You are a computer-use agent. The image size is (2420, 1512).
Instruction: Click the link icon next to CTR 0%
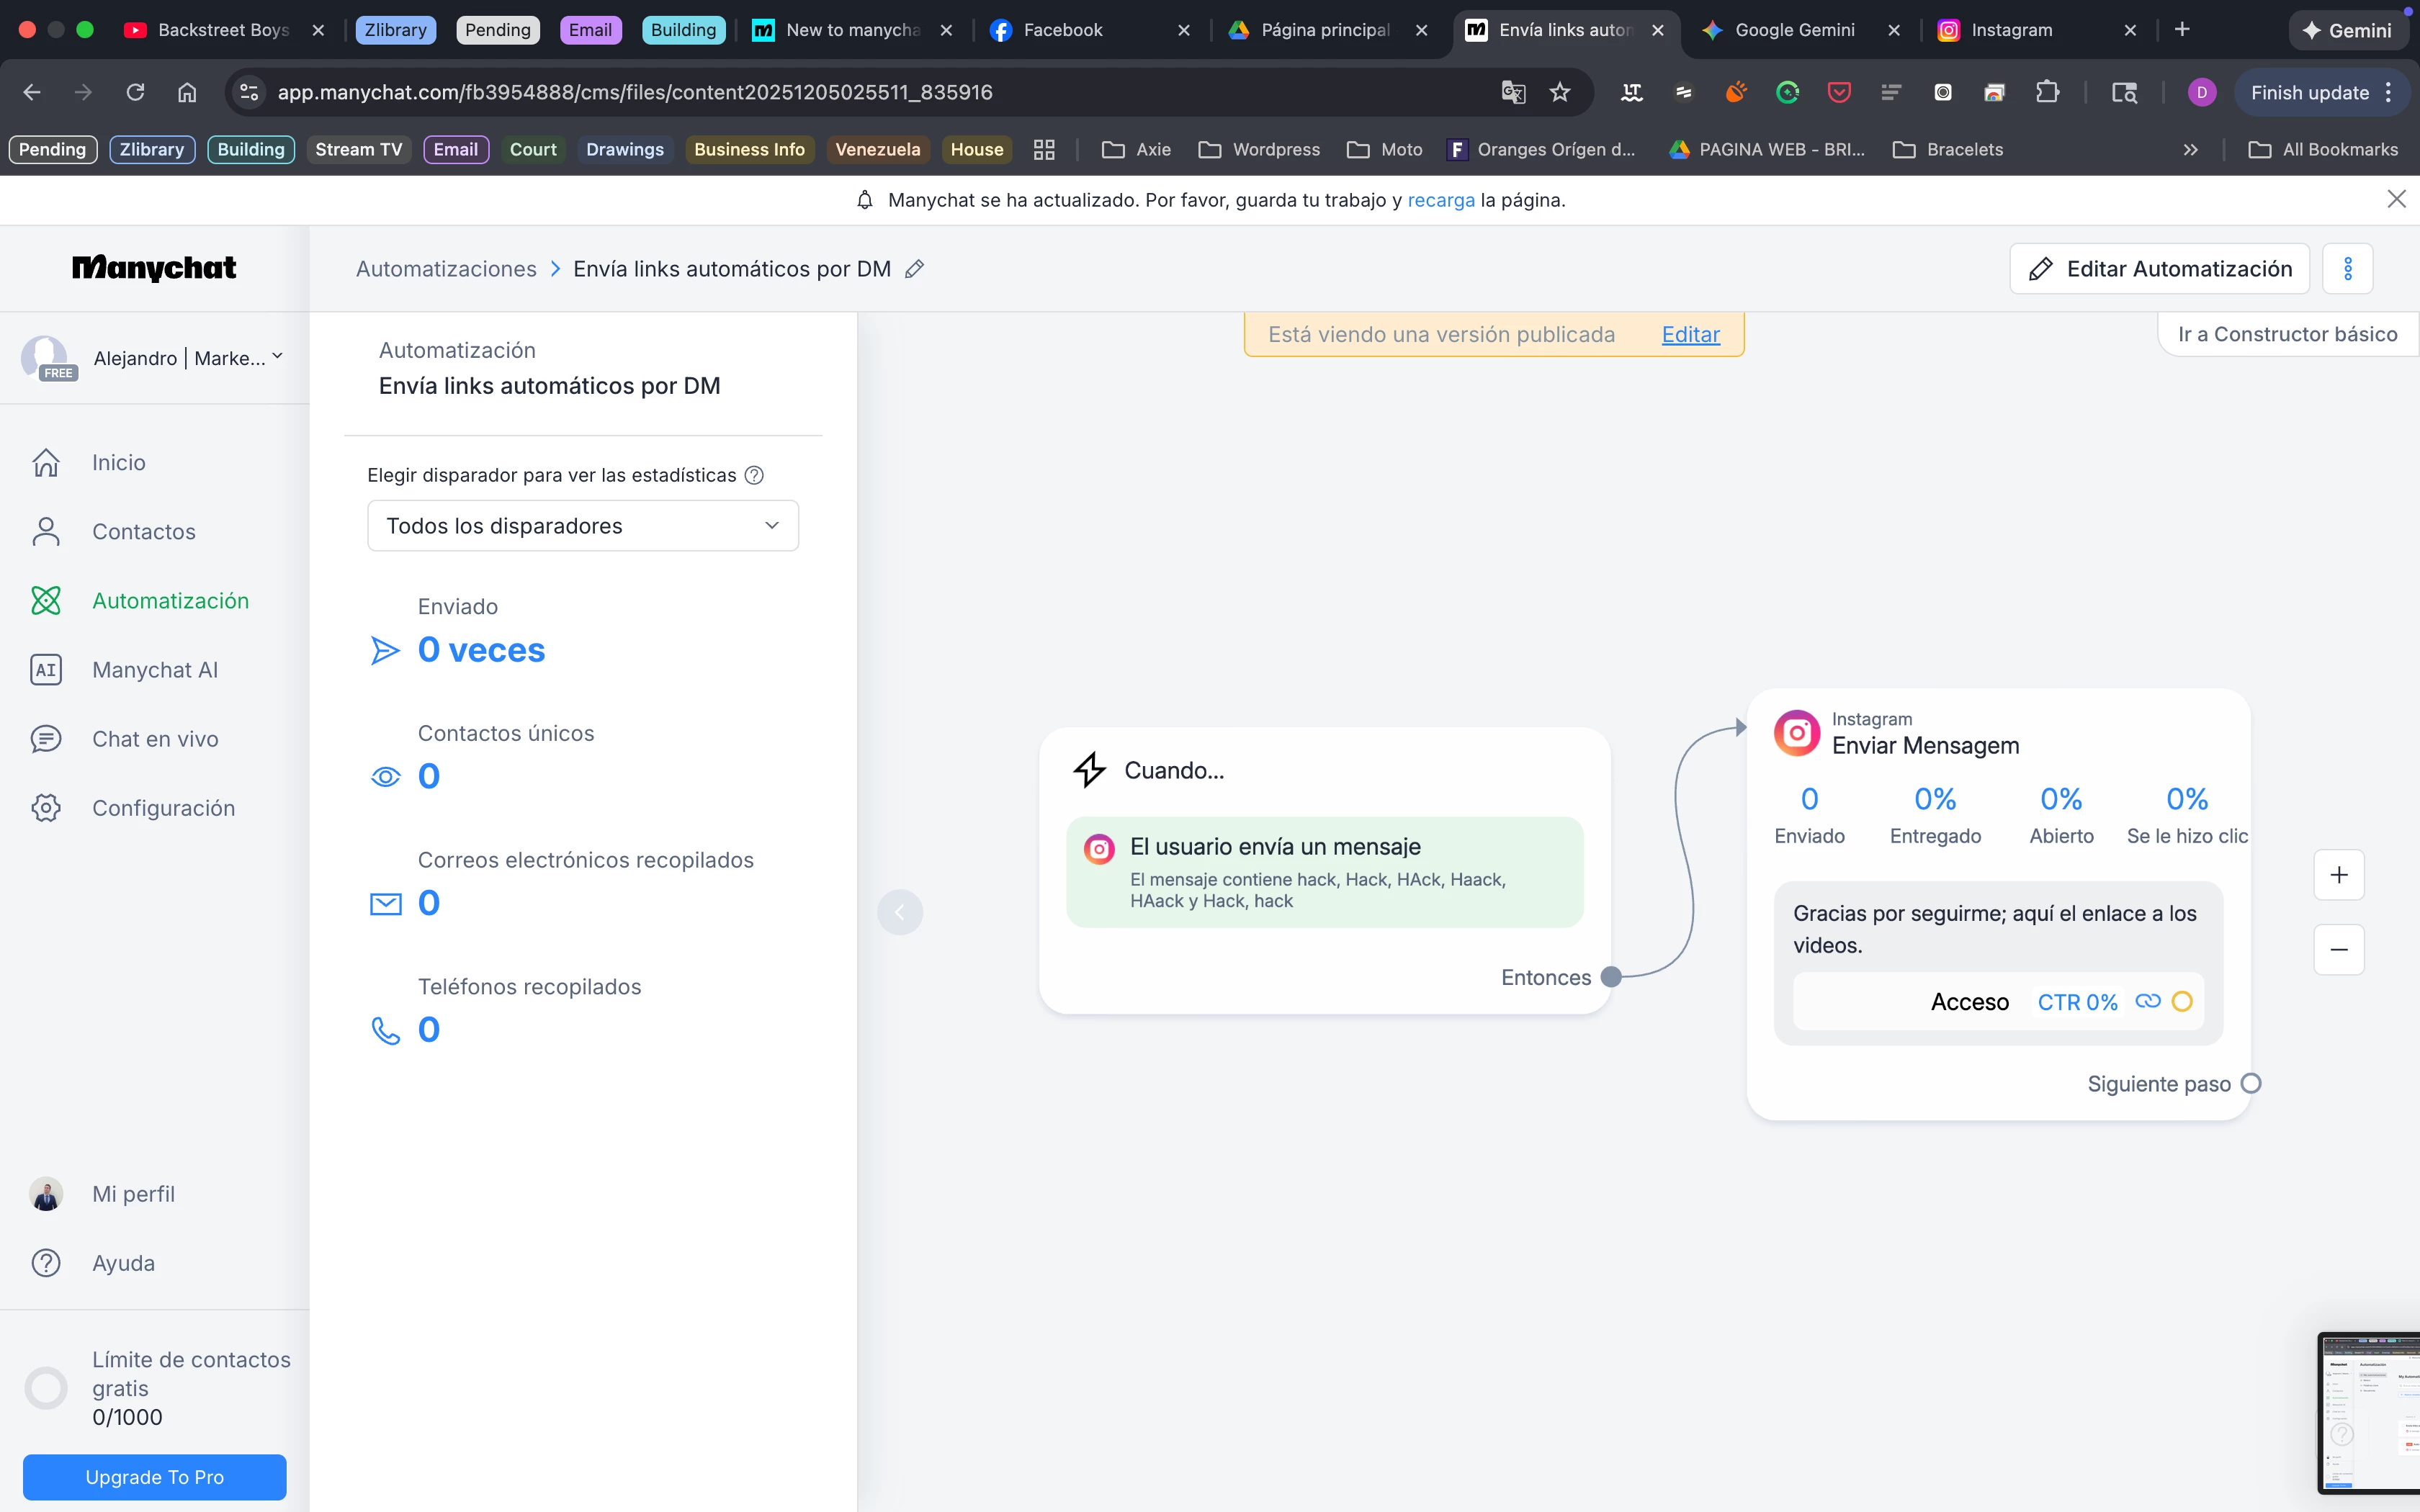click(2147, 1001)
